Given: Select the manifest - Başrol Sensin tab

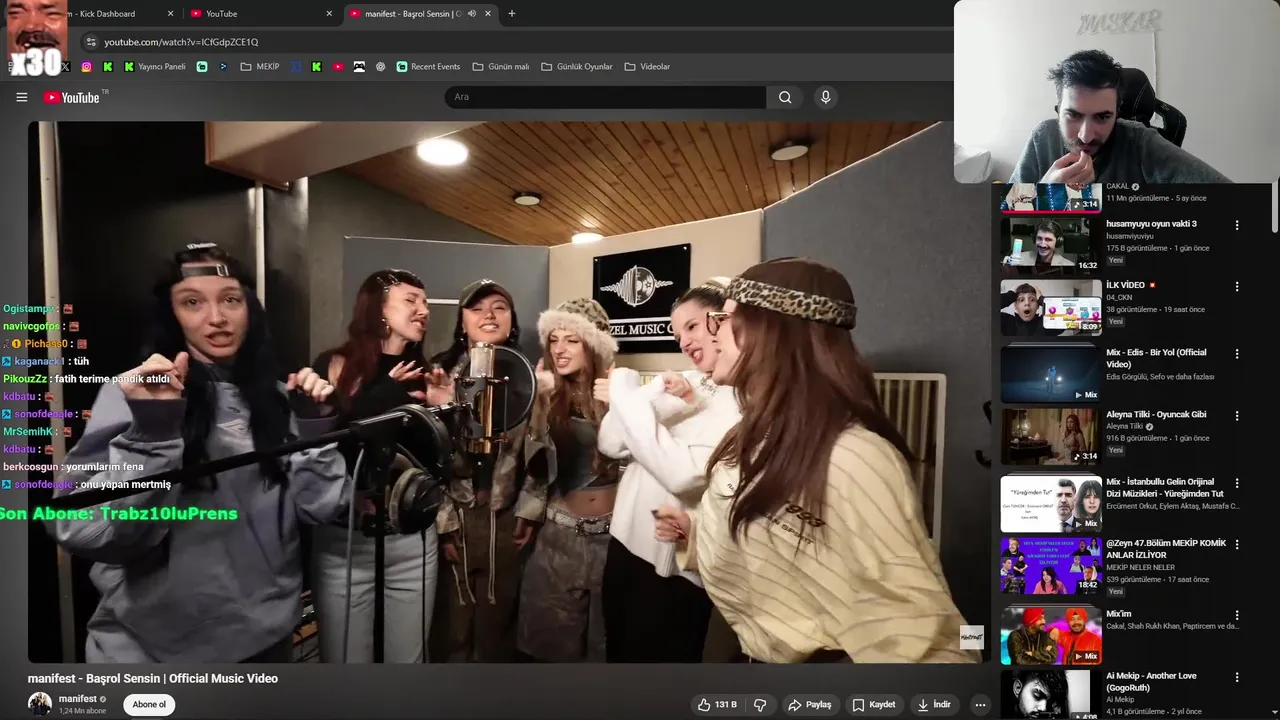Looking at the screenshot, I should 420,14.
